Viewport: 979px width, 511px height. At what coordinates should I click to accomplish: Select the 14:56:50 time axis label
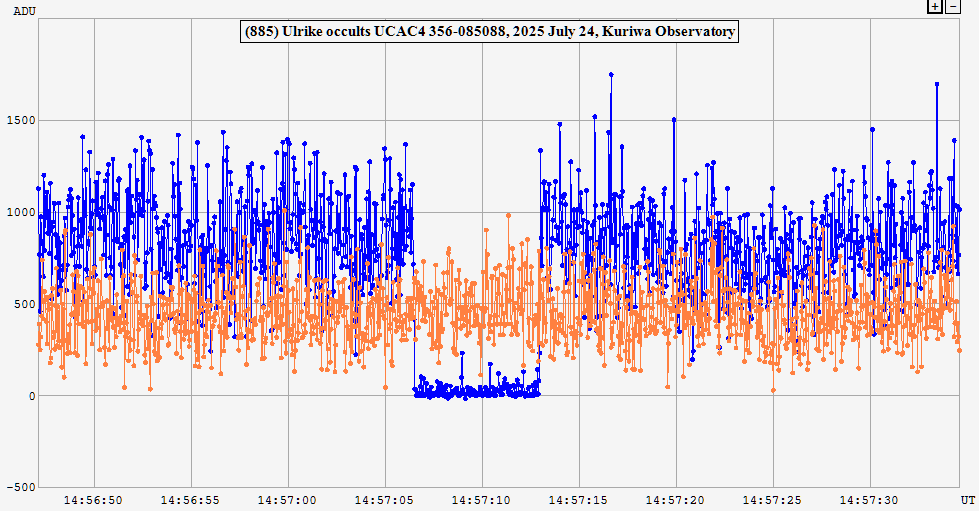(x=93, y=499)
